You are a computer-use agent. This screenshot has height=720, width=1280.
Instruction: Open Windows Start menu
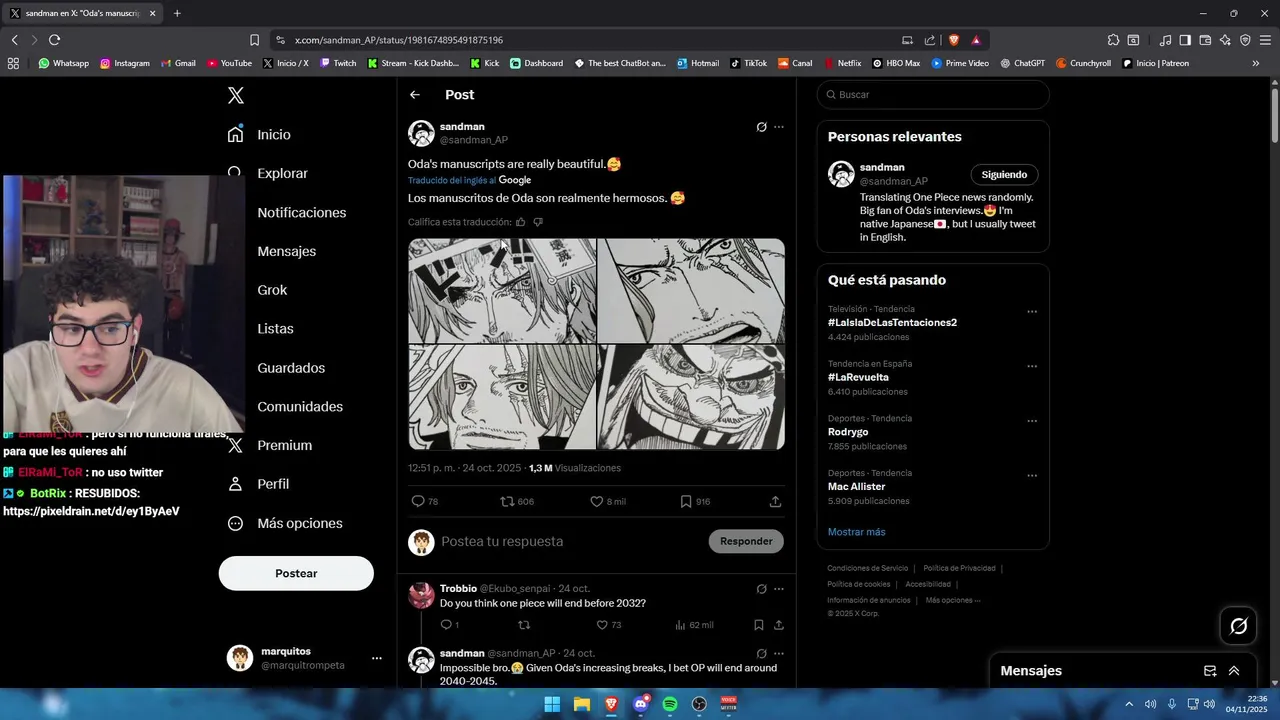tap(552, 704)
